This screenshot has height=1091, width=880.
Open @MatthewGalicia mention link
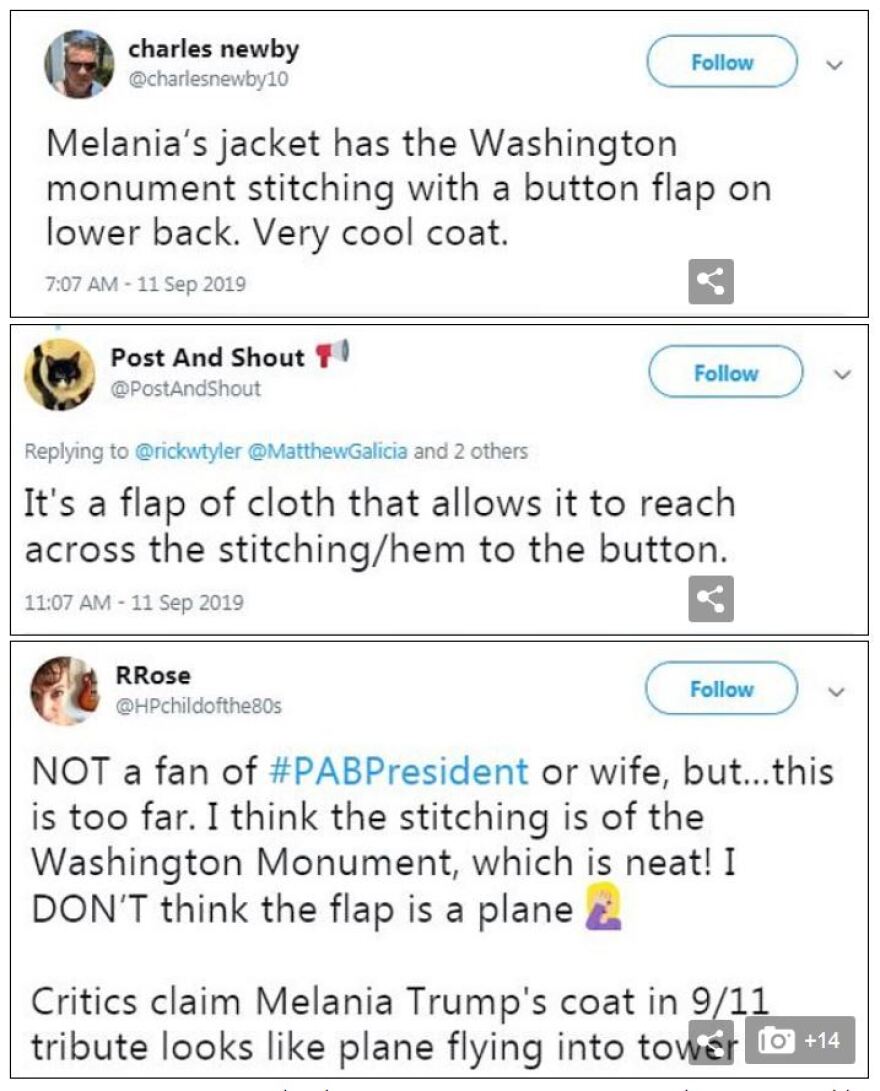point(325,451)
